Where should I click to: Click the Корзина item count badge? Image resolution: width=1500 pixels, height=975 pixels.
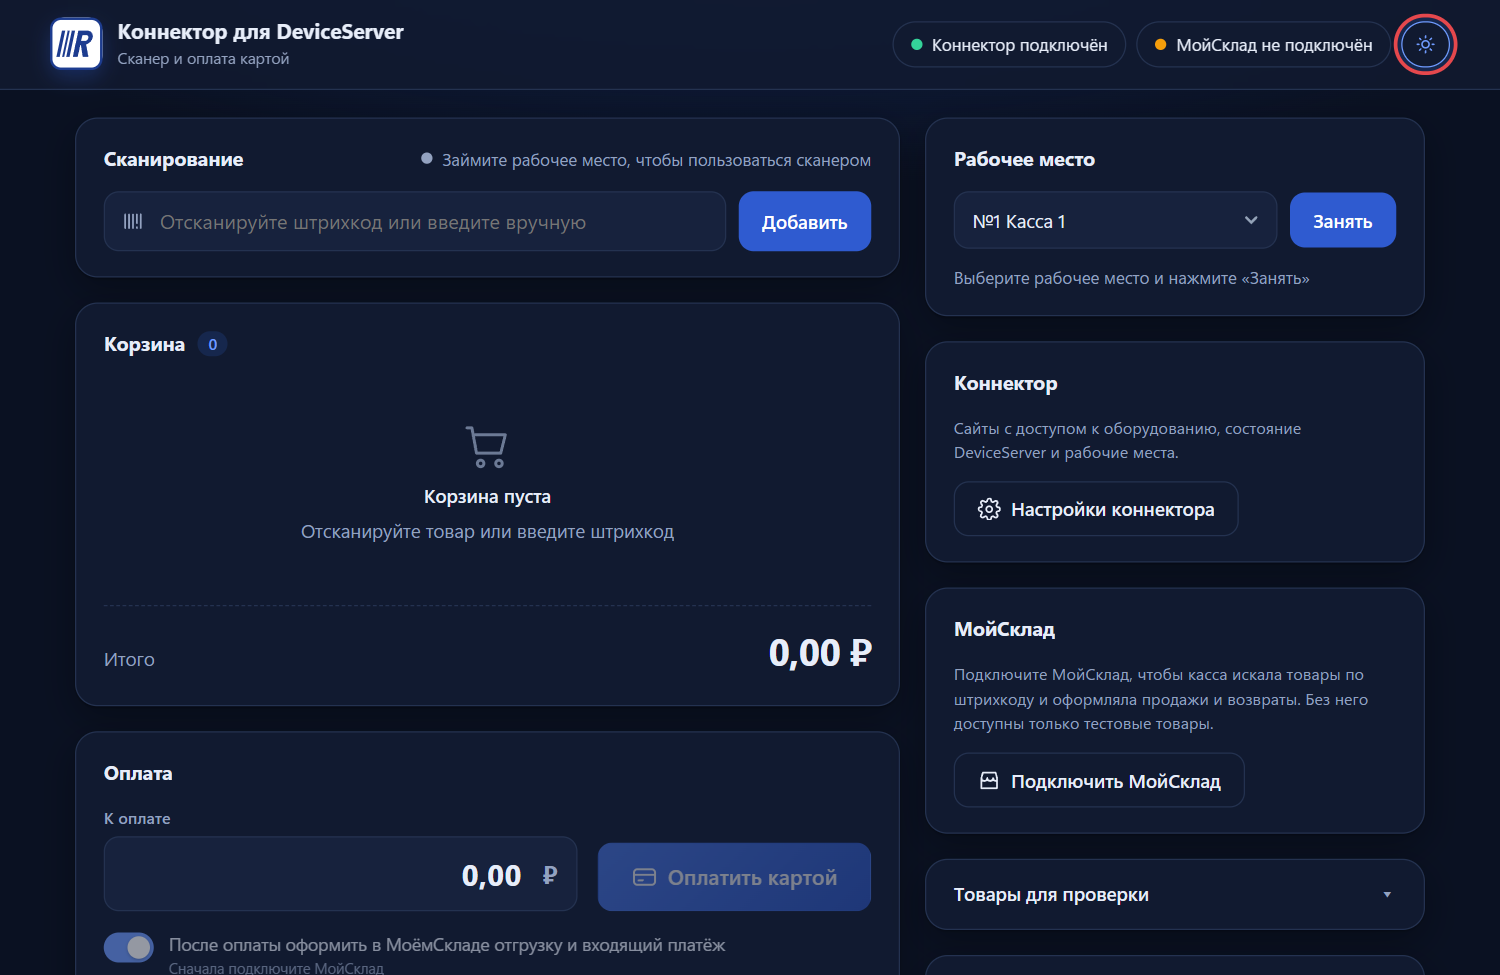(x=212, y=344)
